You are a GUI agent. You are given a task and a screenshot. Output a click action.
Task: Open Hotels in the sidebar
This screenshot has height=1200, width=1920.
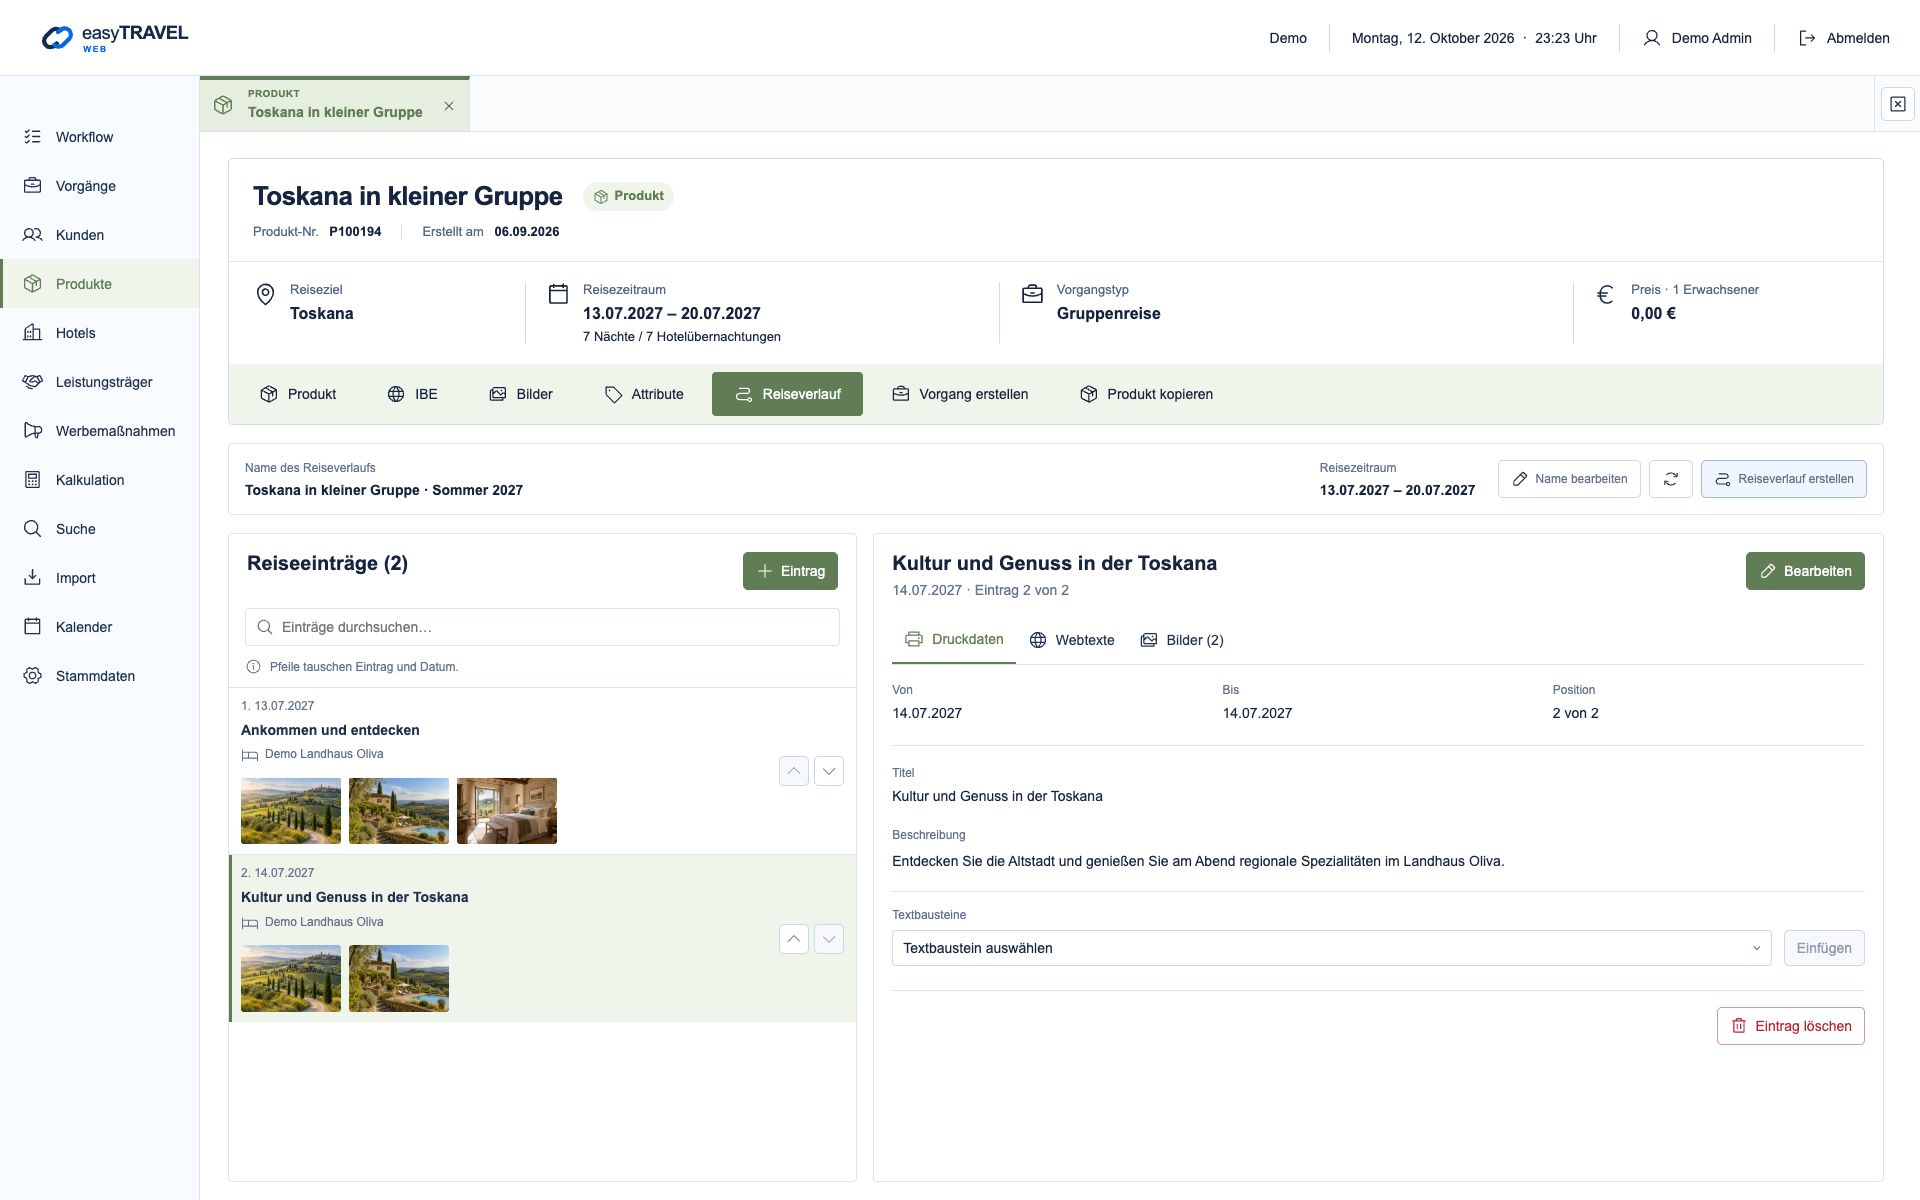[99, 333]
